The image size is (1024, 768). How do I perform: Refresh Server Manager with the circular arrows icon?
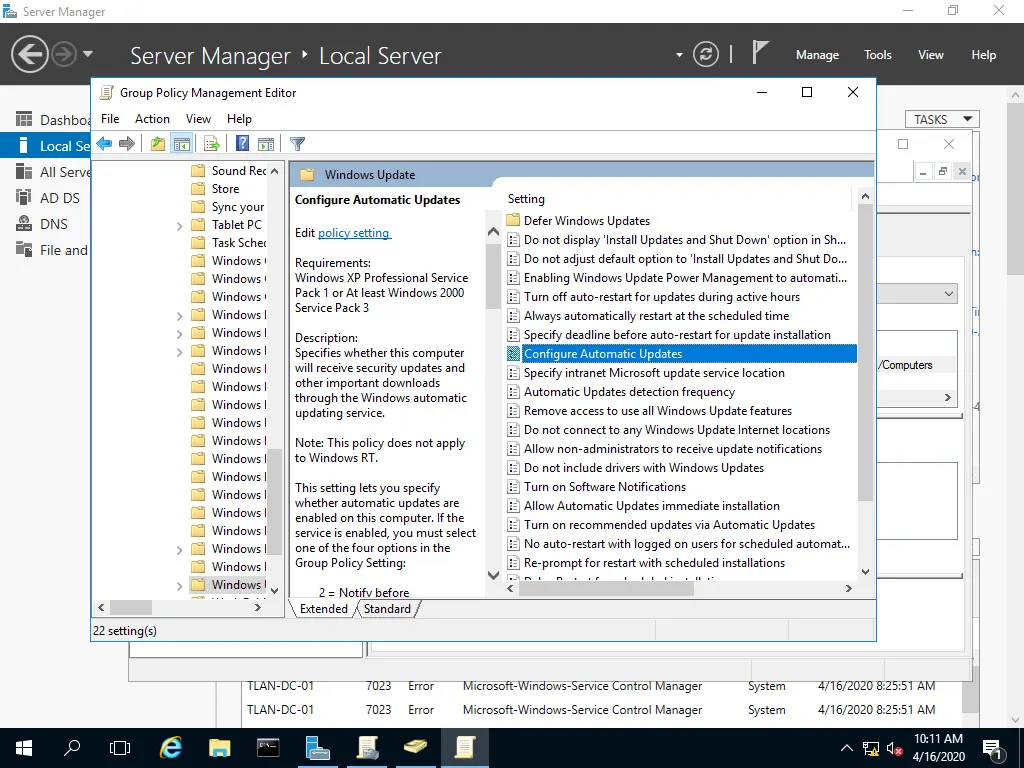(705, 54)
